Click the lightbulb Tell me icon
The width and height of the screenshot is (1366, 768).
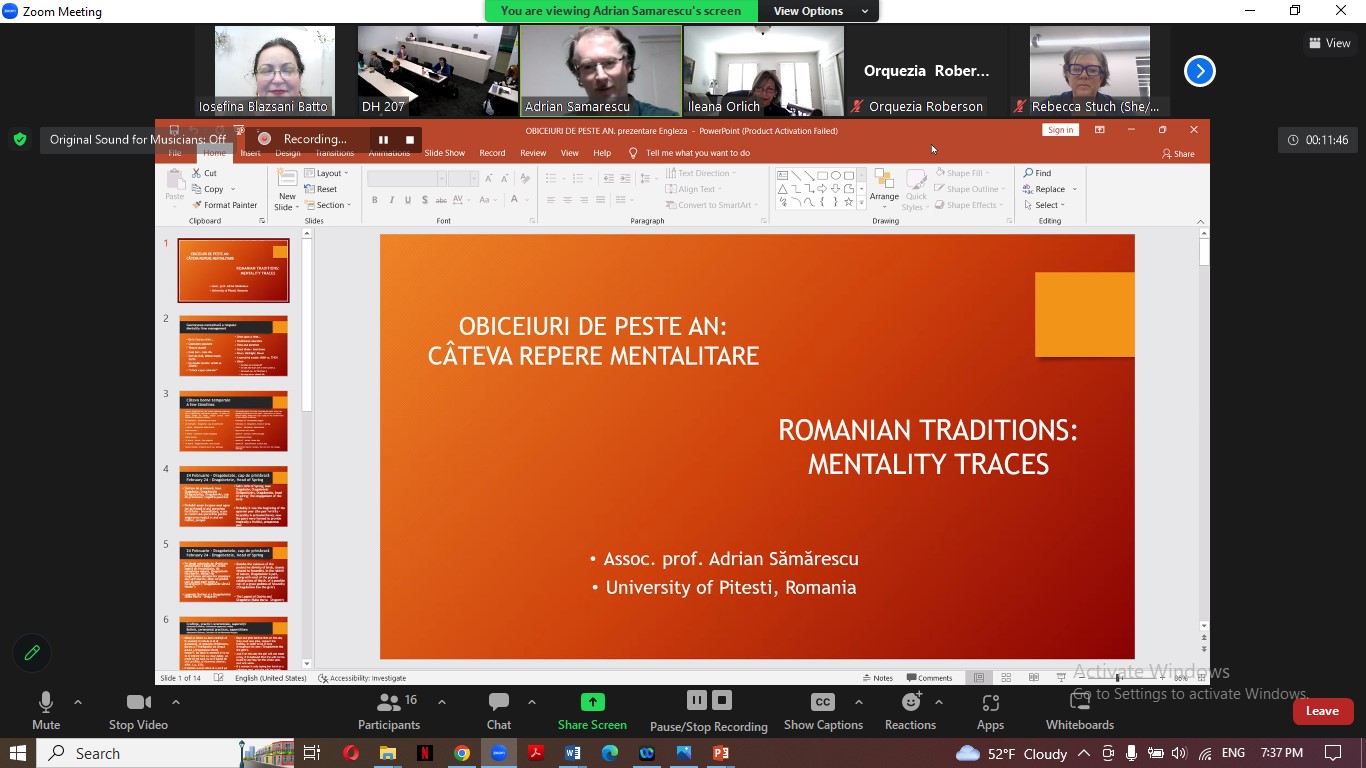point(633,153)
